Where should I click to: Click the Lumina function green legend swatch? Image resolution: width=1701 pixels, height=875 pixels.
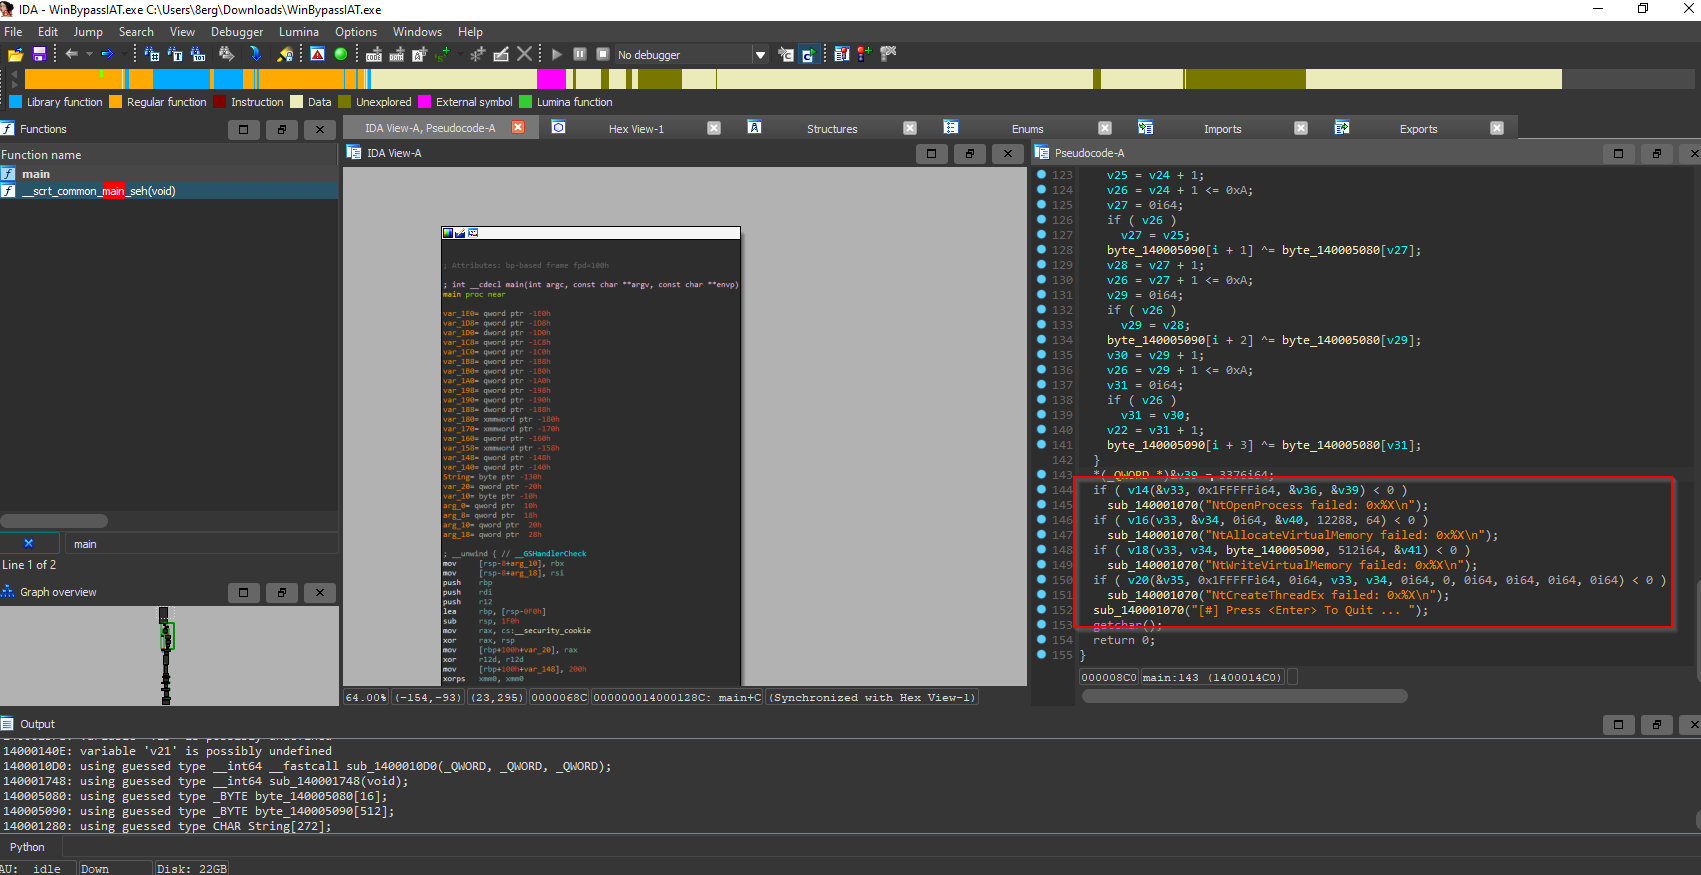(x=526, y=101)
